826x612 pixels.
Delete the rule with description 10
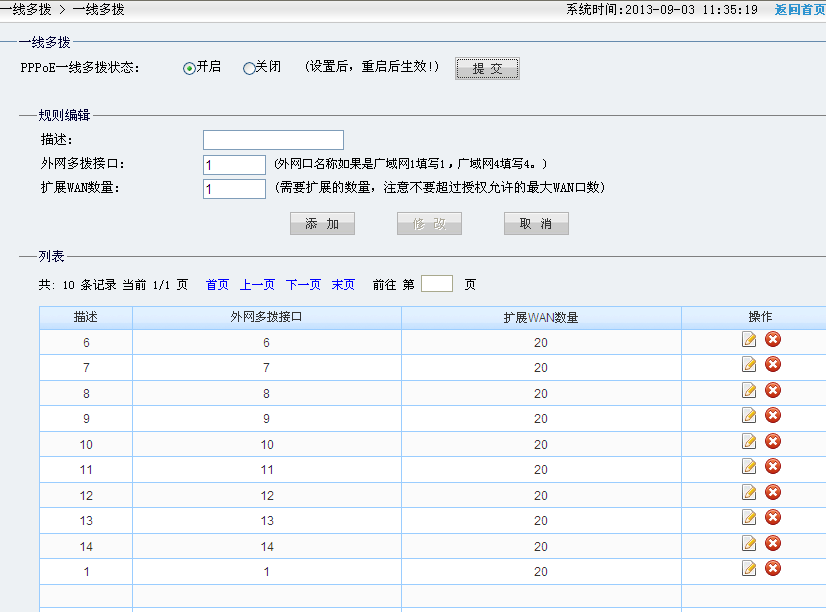773,442
